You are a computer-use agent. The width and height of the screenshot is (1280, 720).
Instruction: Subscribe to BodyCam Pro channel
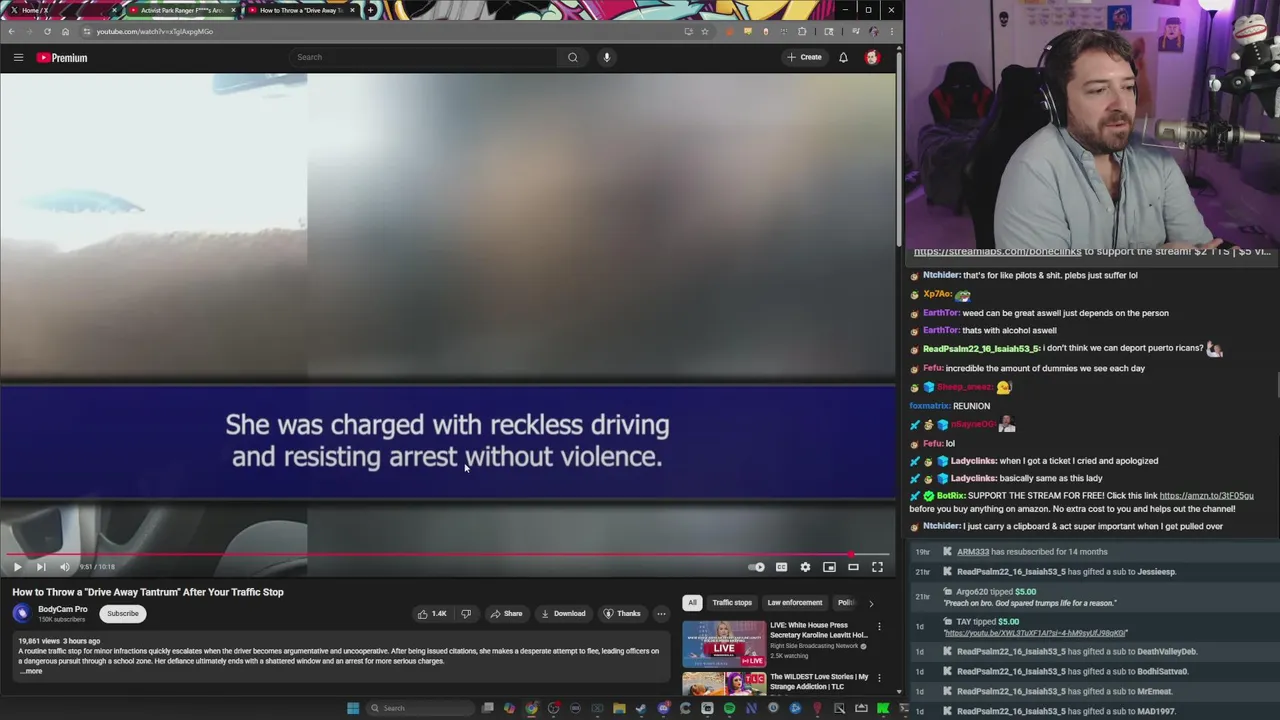[123, 614]
